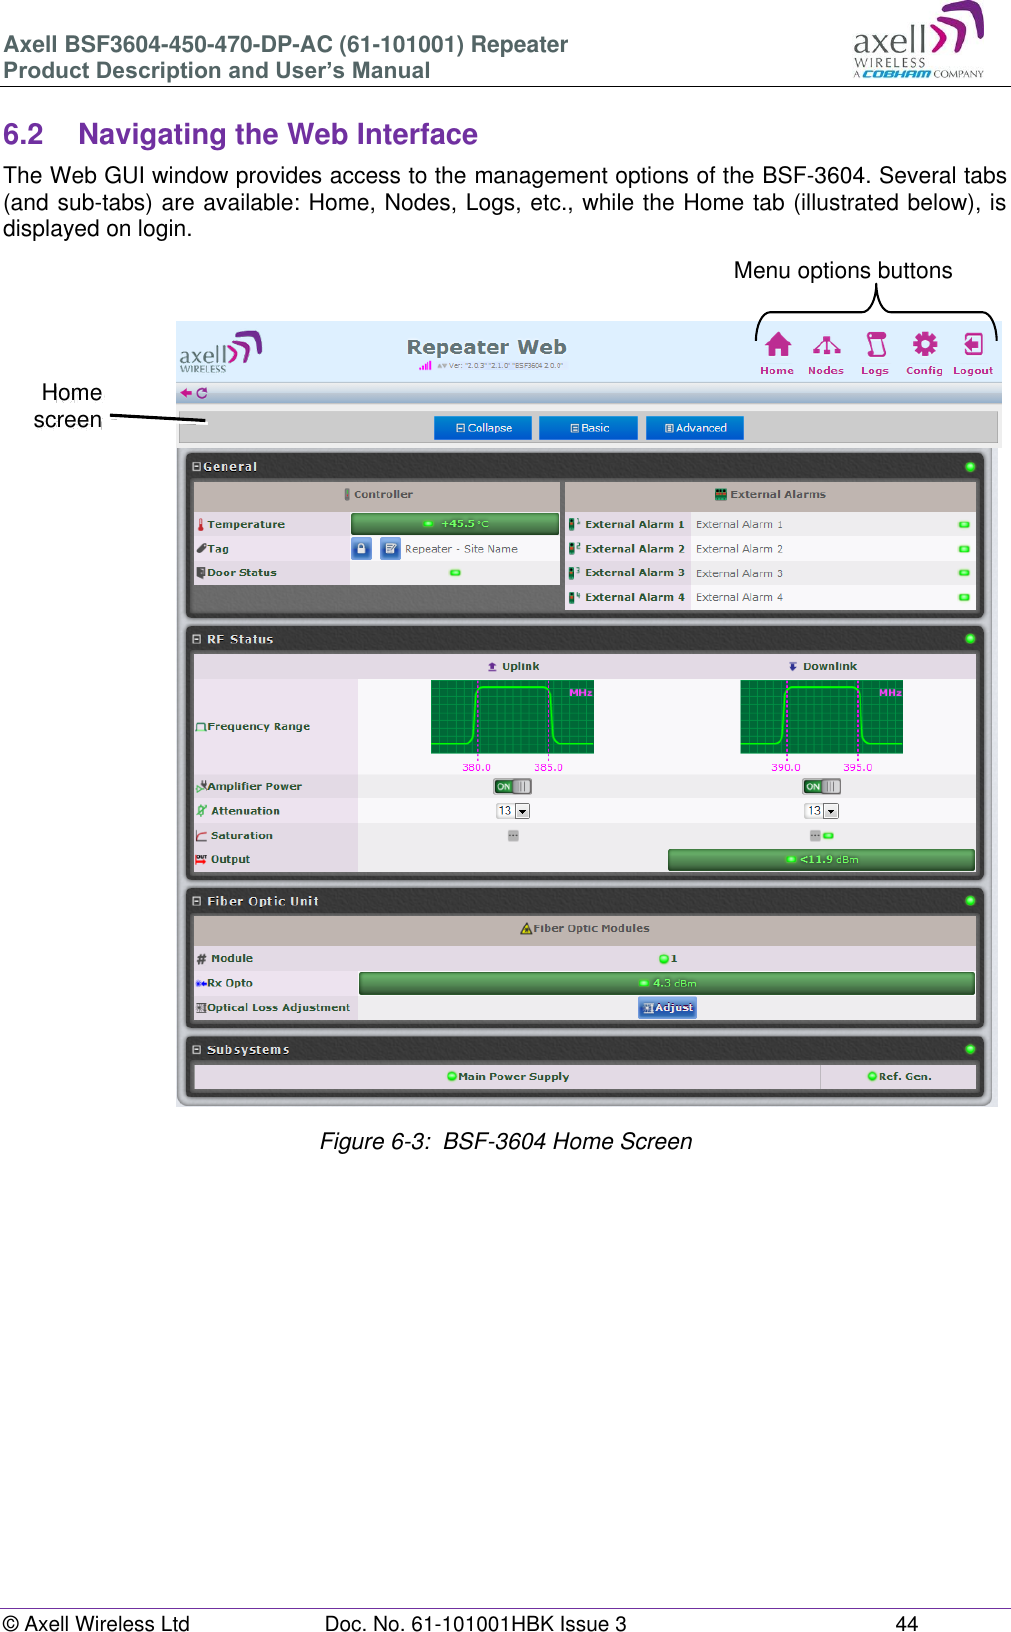
Task: Click the External Alarm 3 icon
Action: point(574,573)
